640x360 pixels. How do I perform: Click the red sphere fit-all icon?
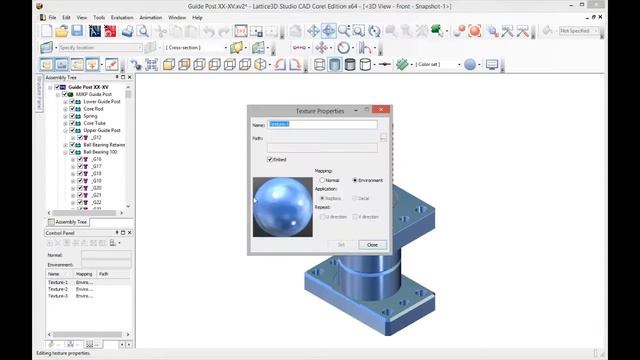click(475, 31)
